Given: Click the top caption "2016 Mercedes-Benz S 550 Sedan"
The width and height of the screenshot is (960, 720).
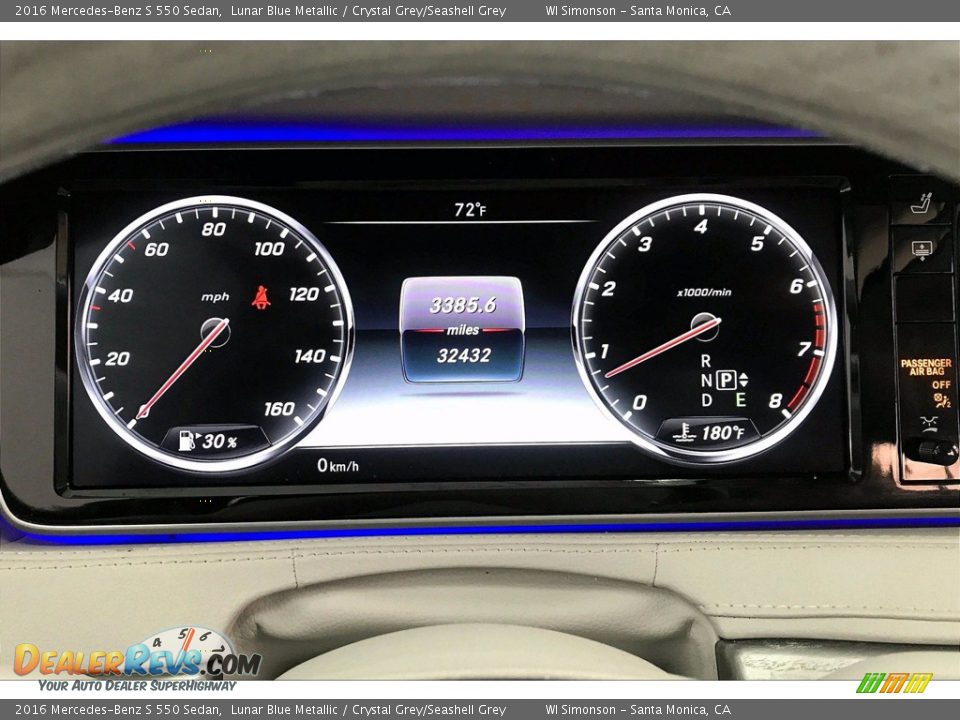Looking at the screenshot, I should [x=118, y=10].
